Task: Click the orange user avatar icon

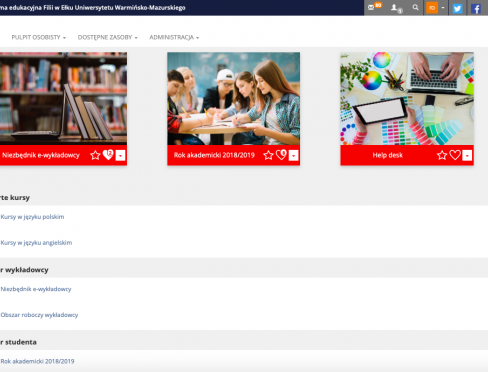Action: click(432, 8)
